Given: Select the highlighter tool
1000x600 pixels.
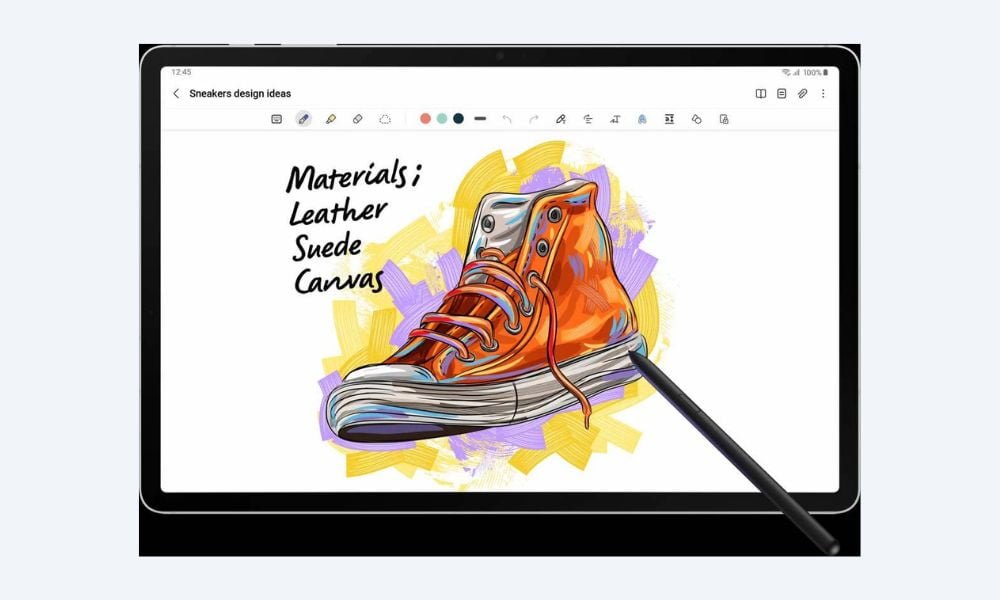Looking at the screenshot, I should [x=330, y=119].
